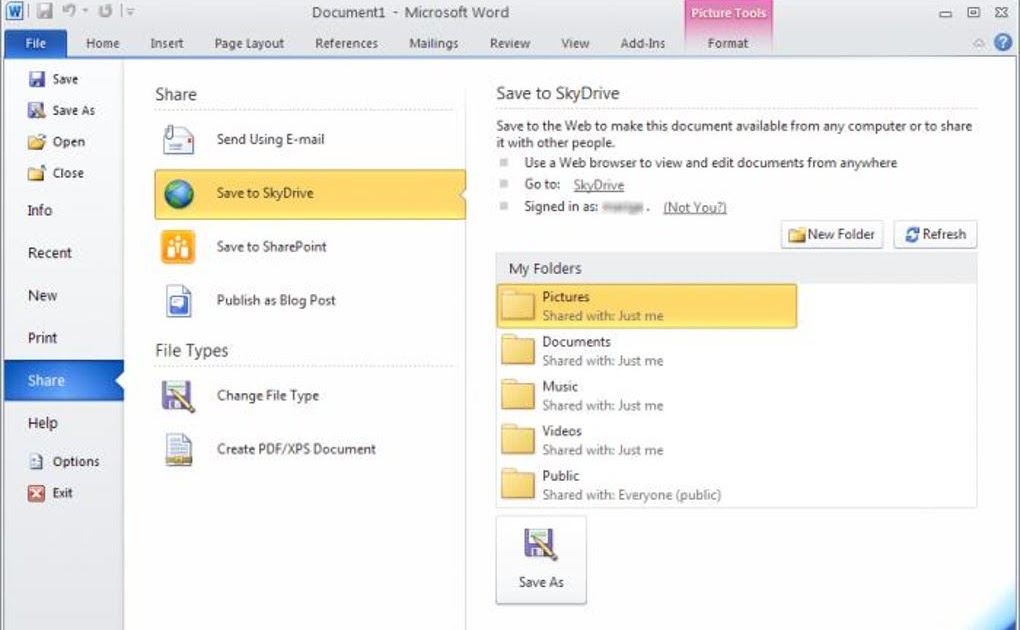Select the 'Music' folder name
The height and width of the screenshot is (630, 1020).
(x=560, y=387)
